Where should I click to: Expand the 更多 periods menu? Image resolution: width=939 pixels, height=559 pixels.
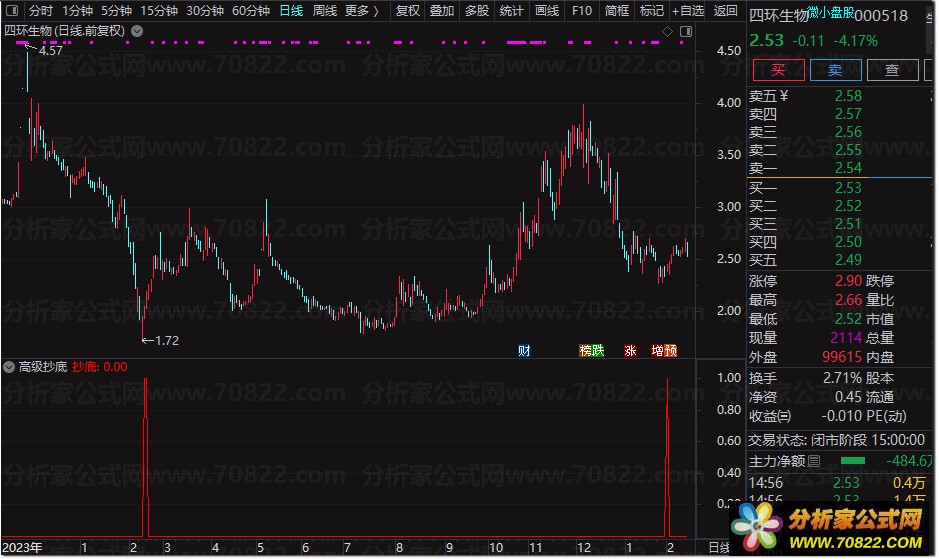[362, 11]
